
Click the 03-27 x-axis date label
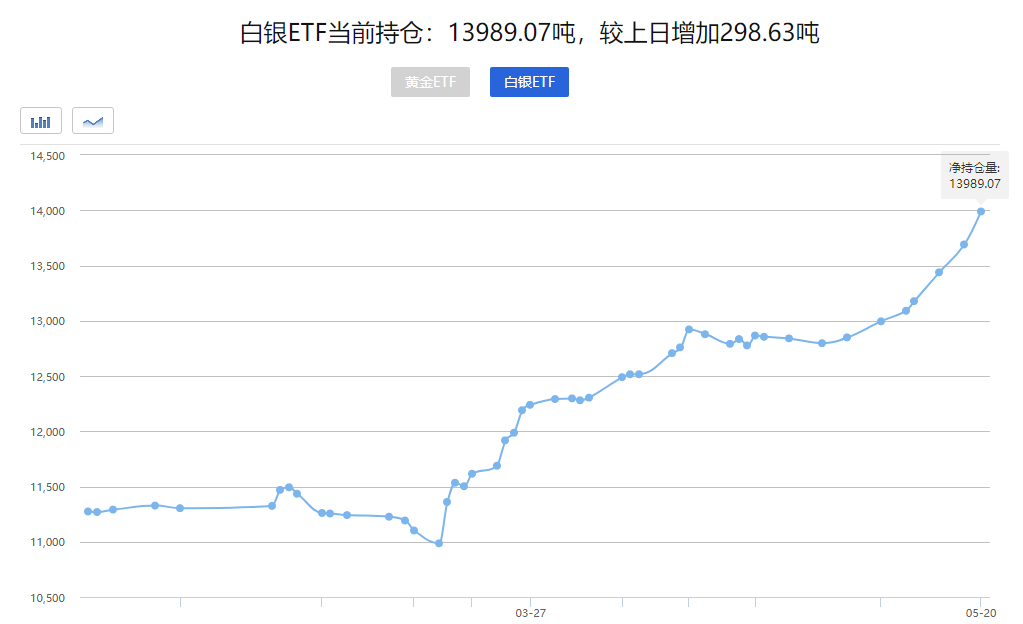coord(530,613)
